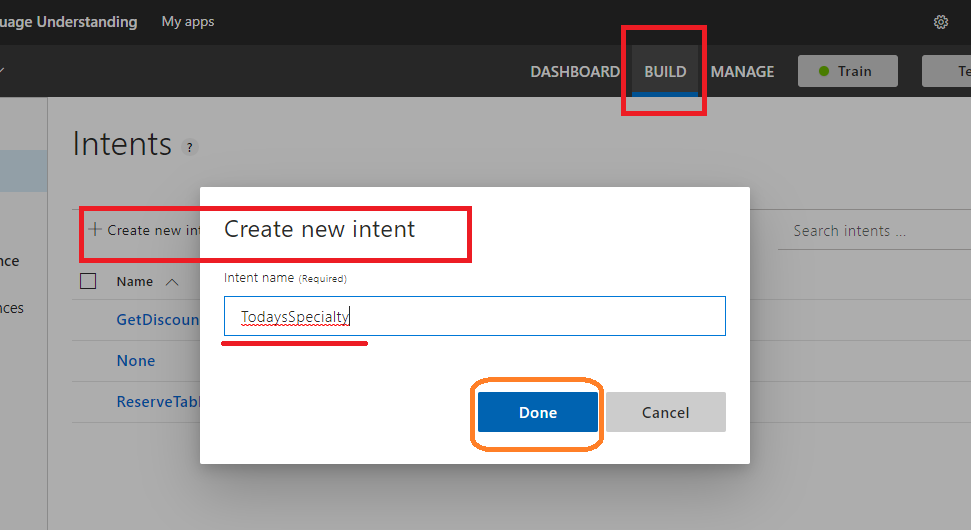Screen dimensions: 971x530
Task: Click the help question mark beside Intents
Action: click(x=189, y=147)
